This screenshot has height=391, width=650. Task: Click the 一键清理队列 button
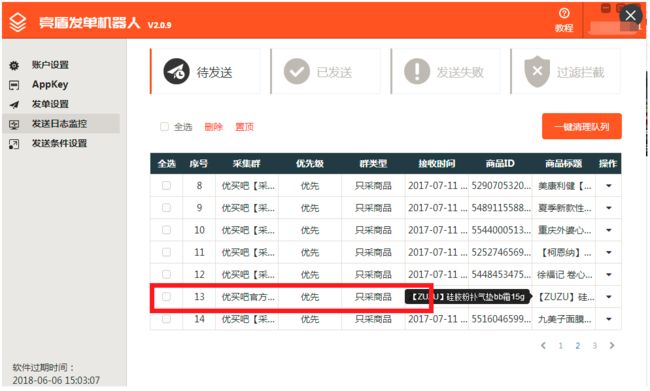[x=582, y=126]
